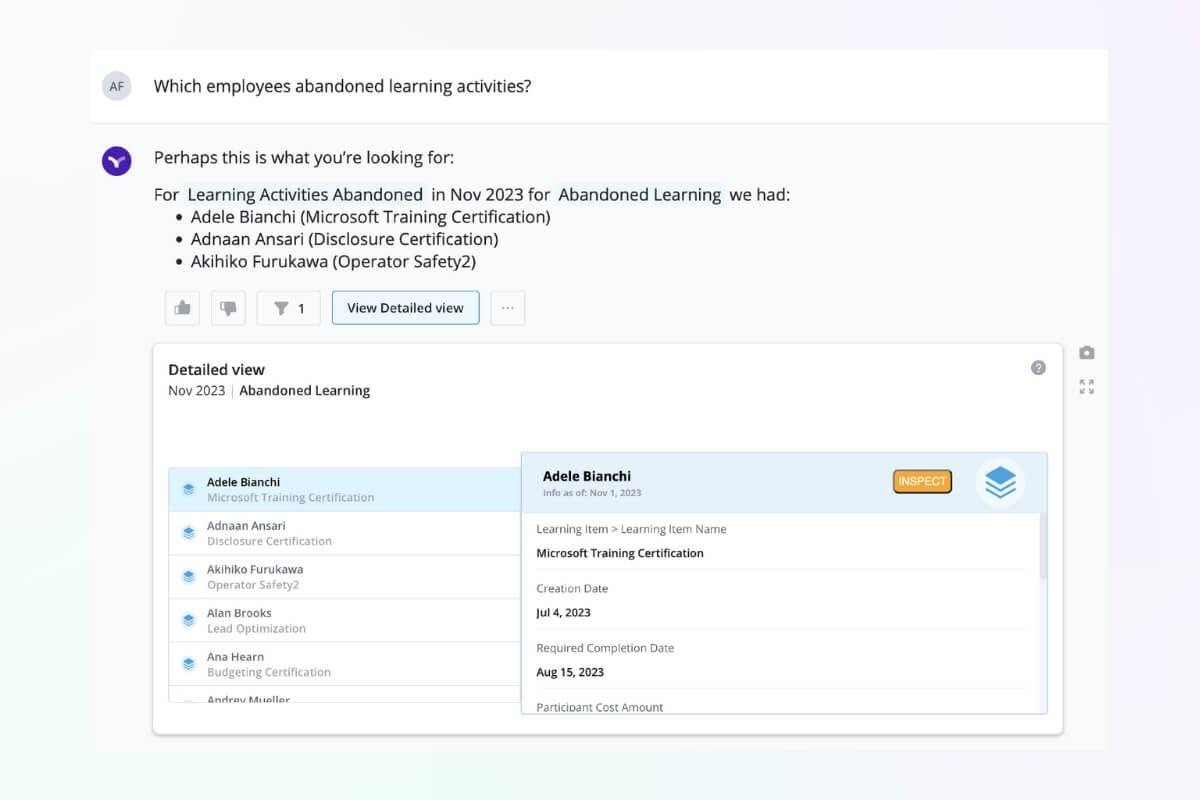Viewport: 1200px width, 800px height.
Task: Click the Abandoned Learning highlighted term in answer
Action: pyautogui.click(x=640, y=195)
